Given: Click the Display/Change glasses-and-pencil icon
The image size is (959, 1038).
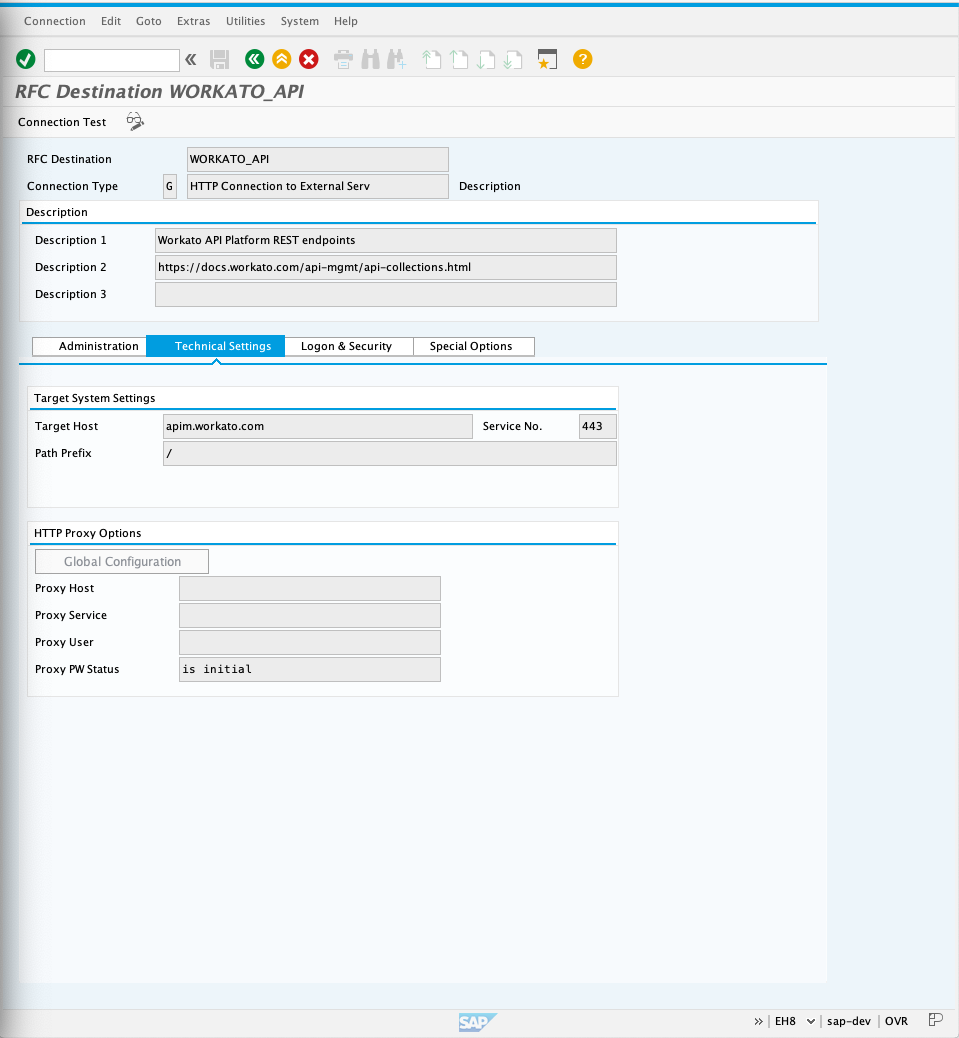Looking at the screenshot, I should pos(135,122).
